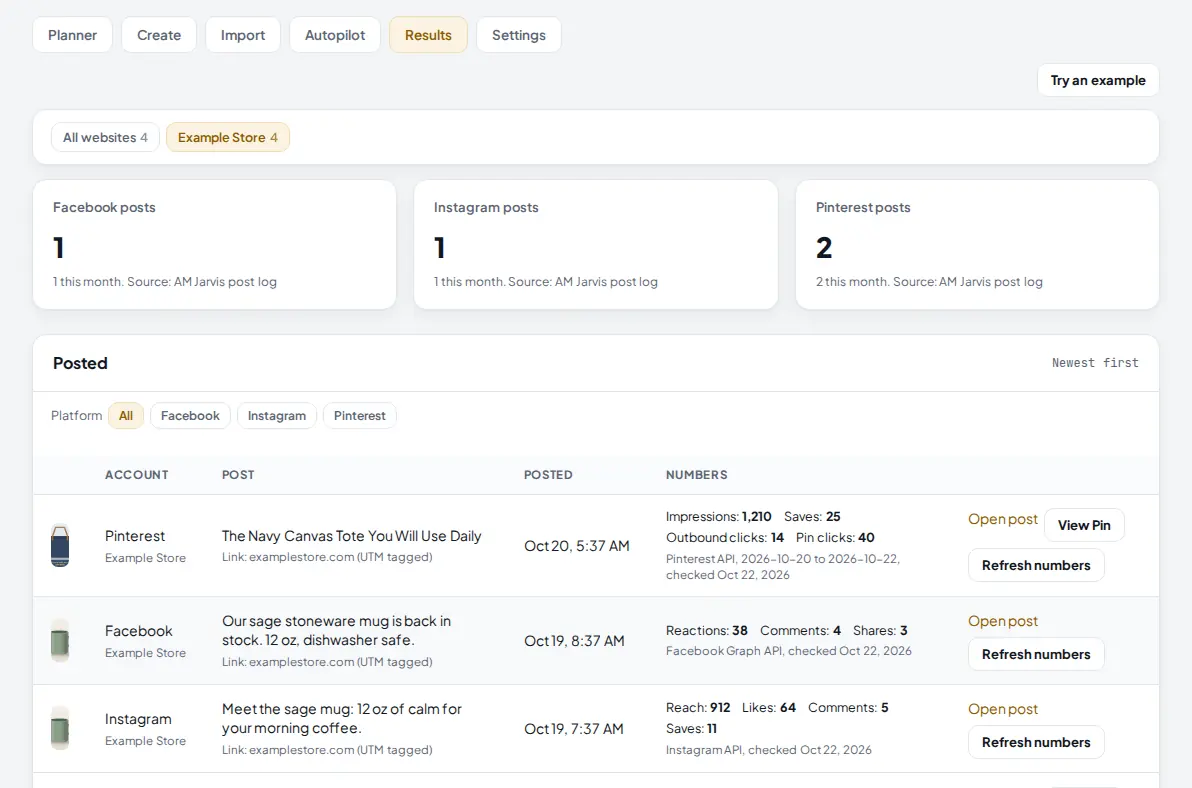This screenshot has height=788, width=1192.
Task: Click the 'Impressions: 1,210' value
Action: pos(718,517)
